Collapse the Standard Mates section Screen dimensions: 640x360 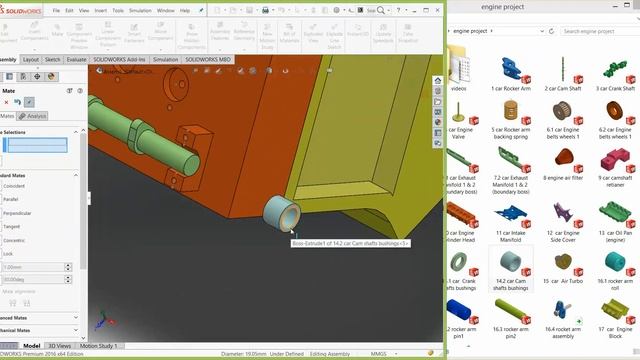(x=76, y=175)
